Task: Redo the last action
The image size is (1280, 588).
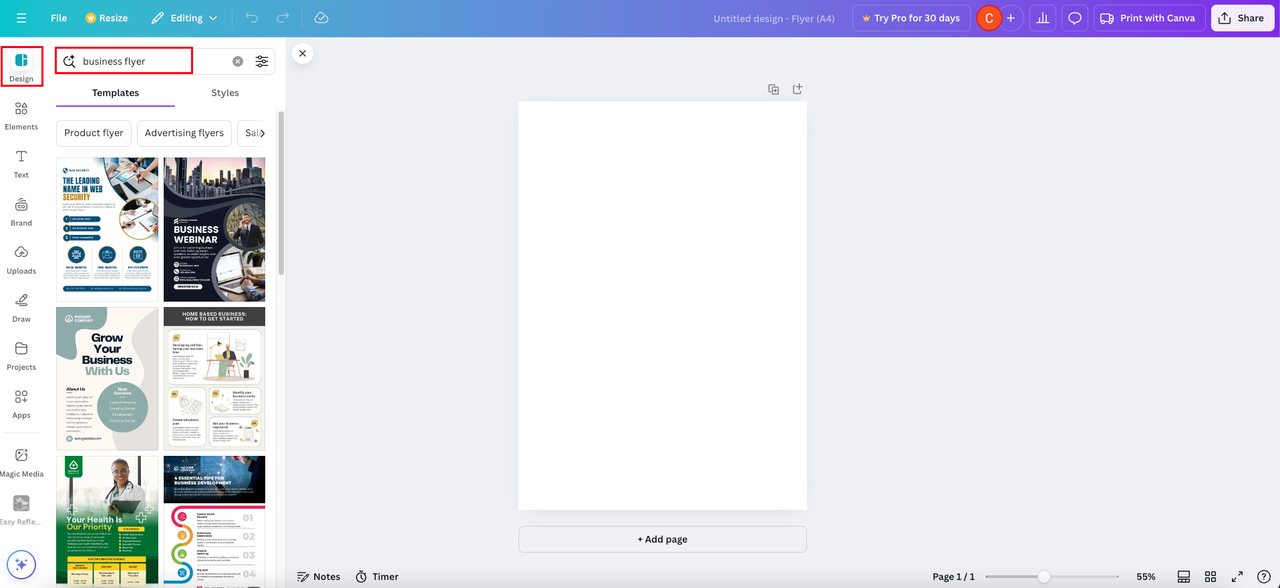Action: (x=283, y=18)
